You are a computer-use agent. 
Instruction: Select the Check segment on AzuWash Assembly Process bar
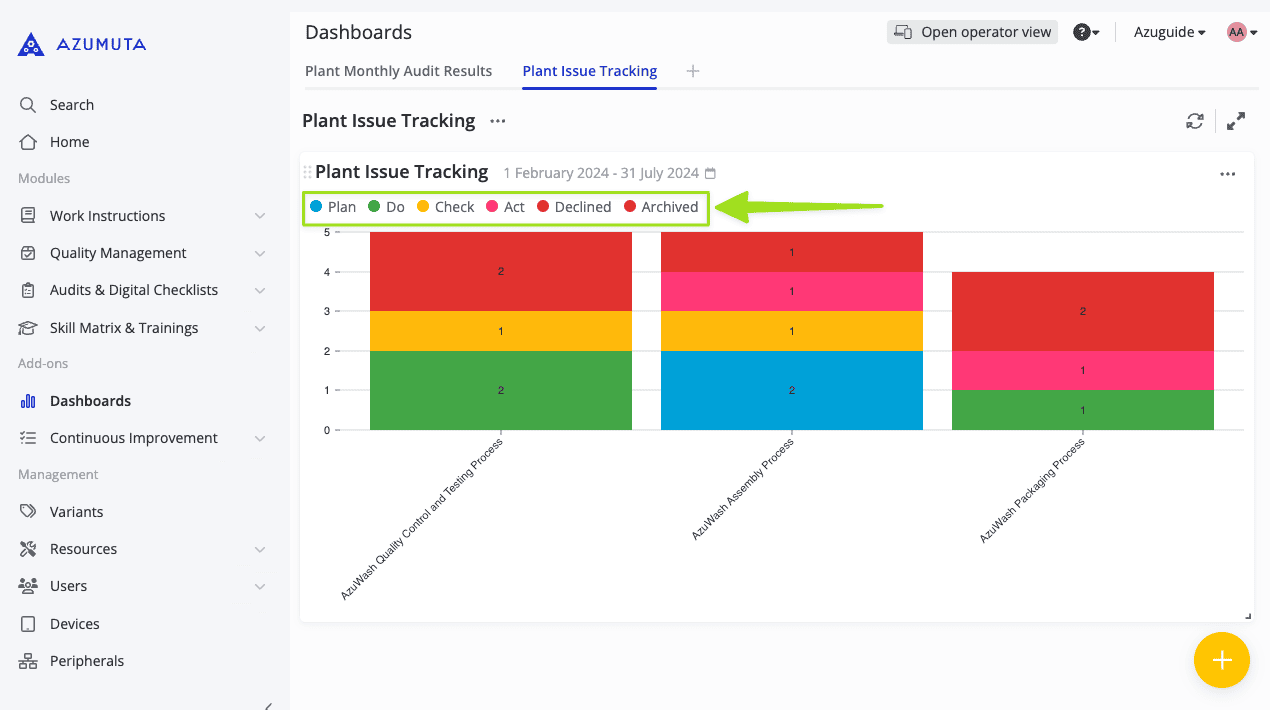(791, 330)
